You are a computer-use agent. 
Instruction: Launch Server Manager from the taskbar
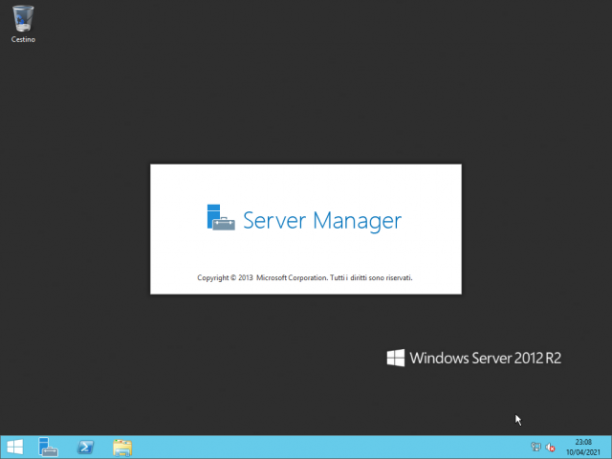[x=48, y=447]
